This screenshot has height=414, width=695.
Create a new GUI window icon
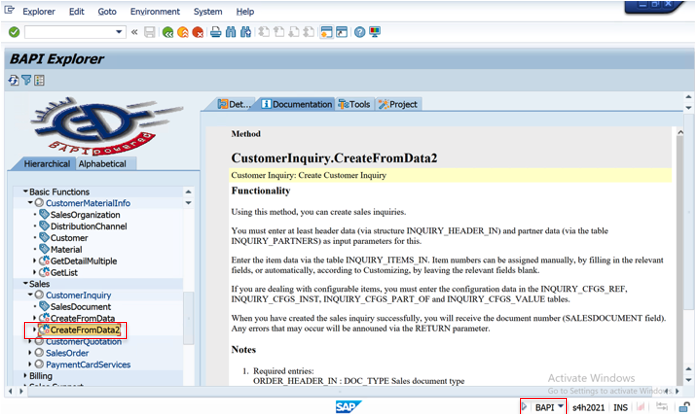tap(327, 32)
